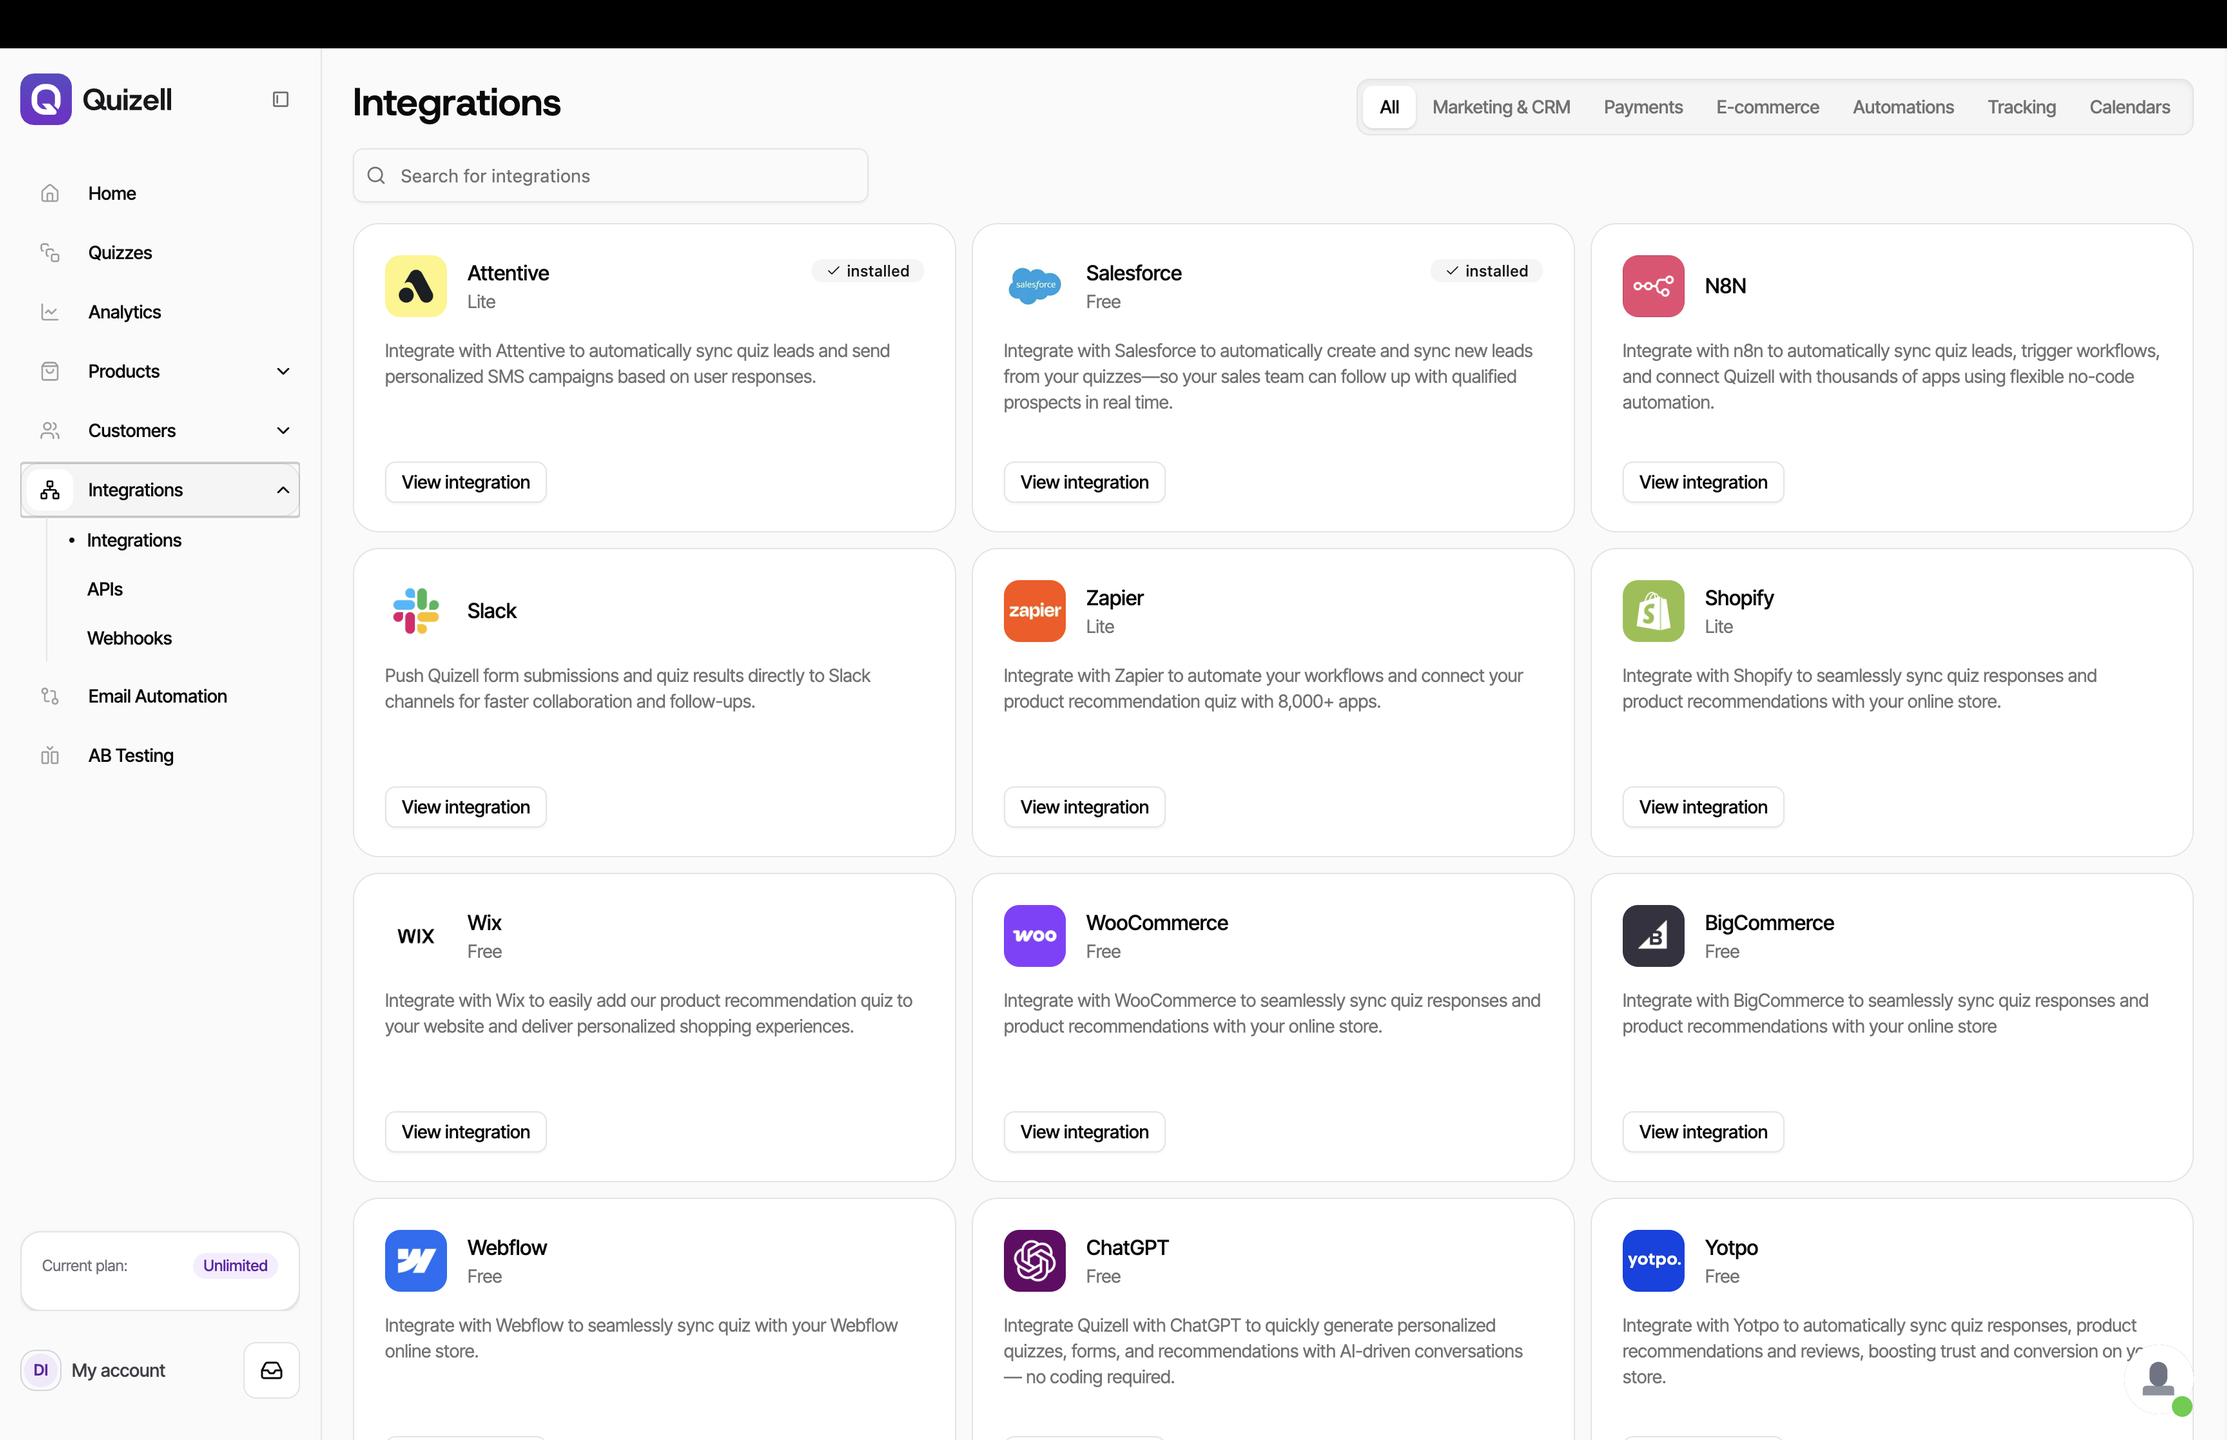This screenshot has width=2227, height=1440.
Task: Select the Automations tab
Action: (x=1903, y=107)
